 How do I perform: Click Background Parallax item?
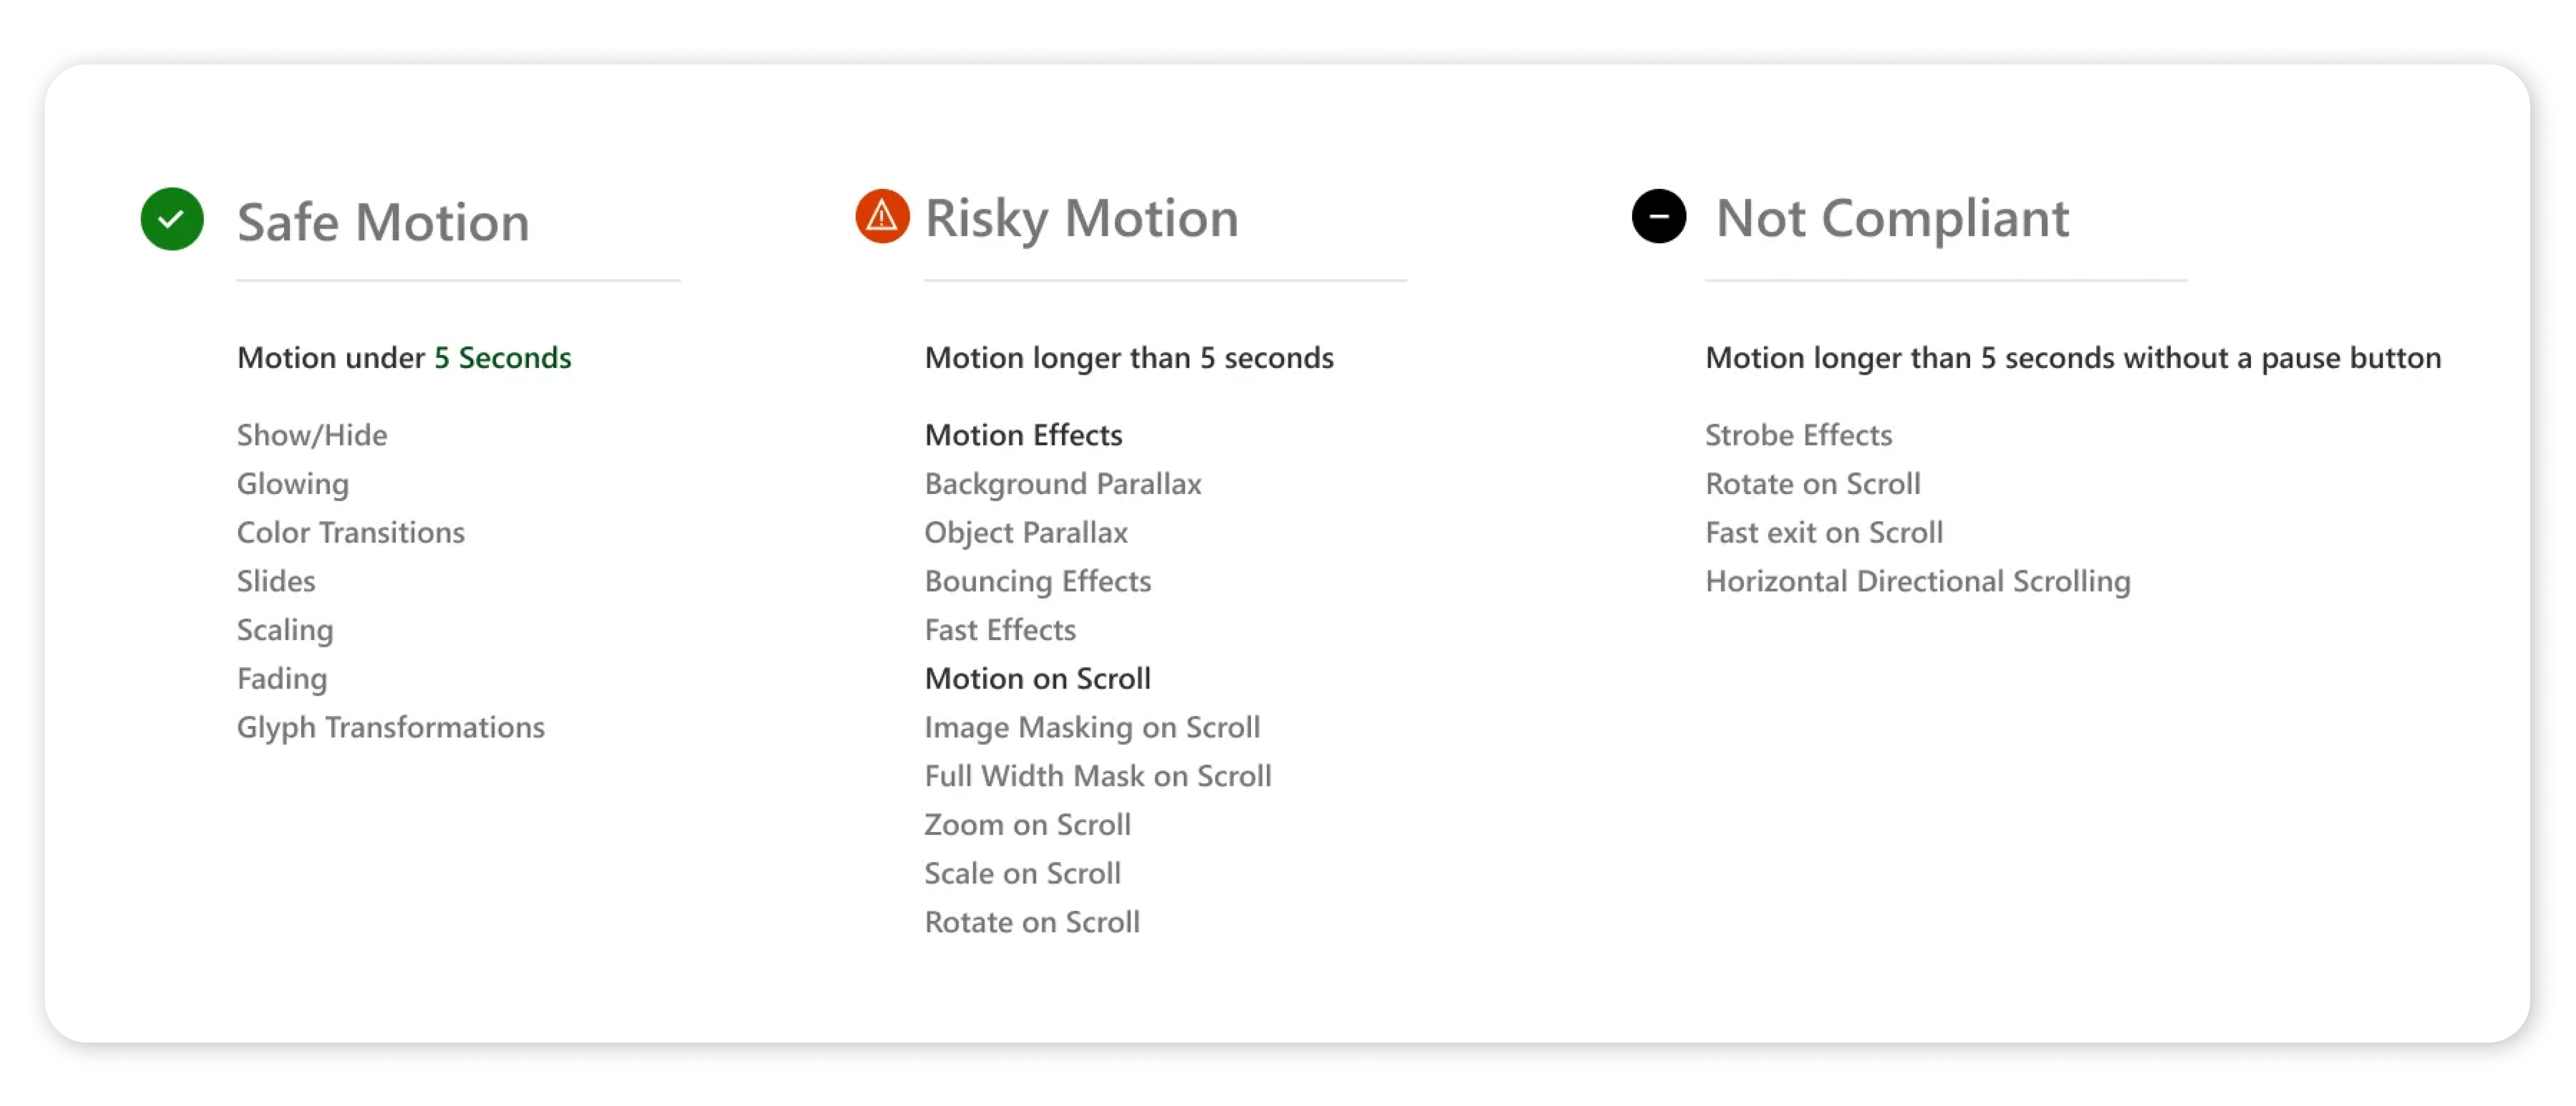(1063, 484)
